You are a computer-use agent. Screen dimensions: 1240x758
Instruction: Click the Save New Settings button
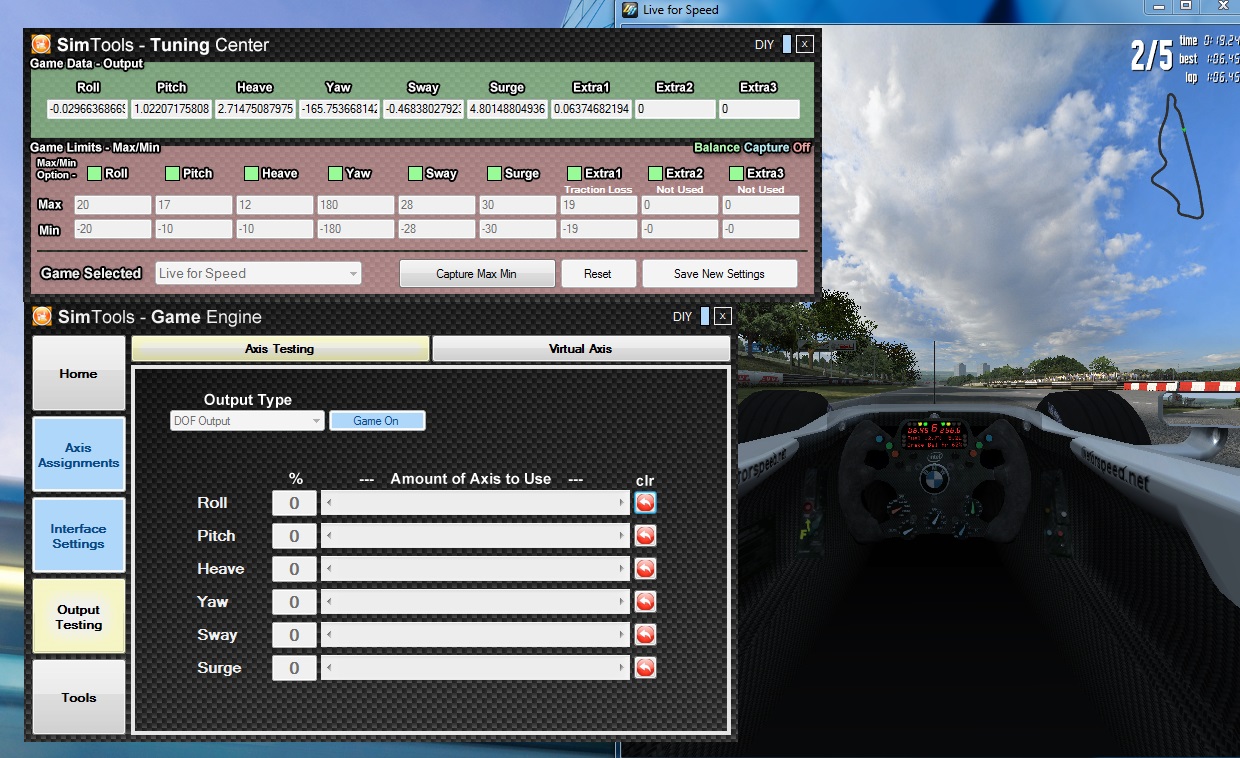[720, 274]
